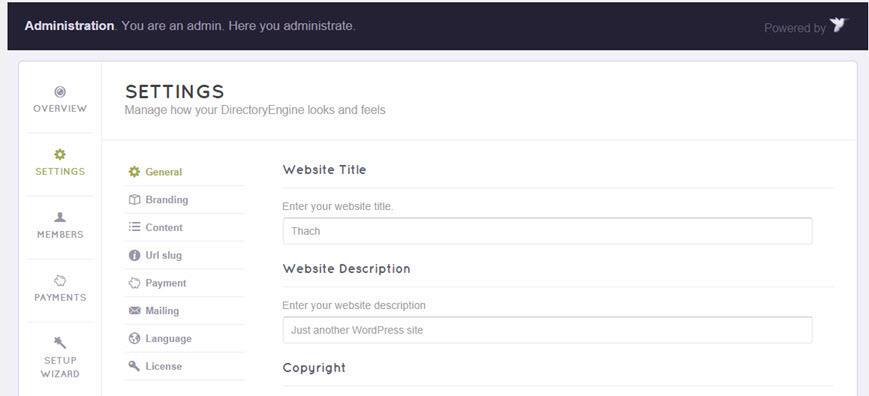The width and height of the screenshot is (869, 396).
Task: Select the Settings sidebar label
Action: [60, 172]
